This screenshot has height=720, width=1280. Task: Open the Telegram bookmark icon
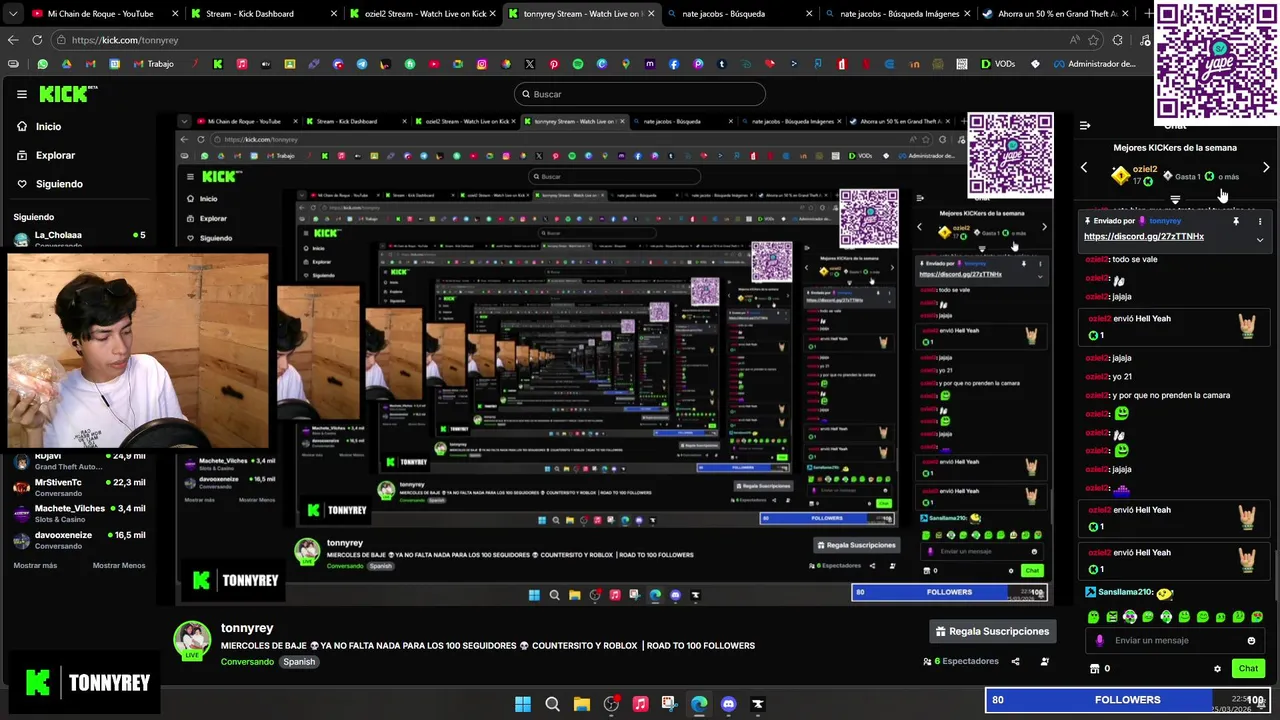pos(362,64)
